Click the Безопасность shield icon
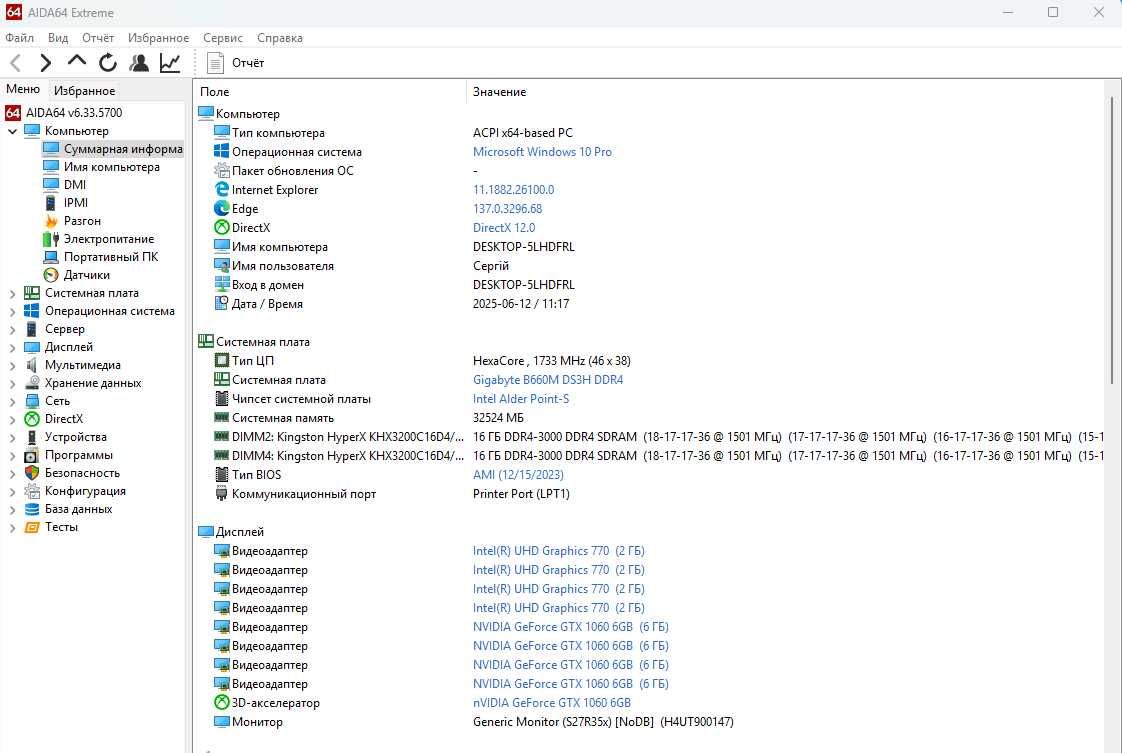The width and height of the screenshot is (1122, 753). point(32,473)
